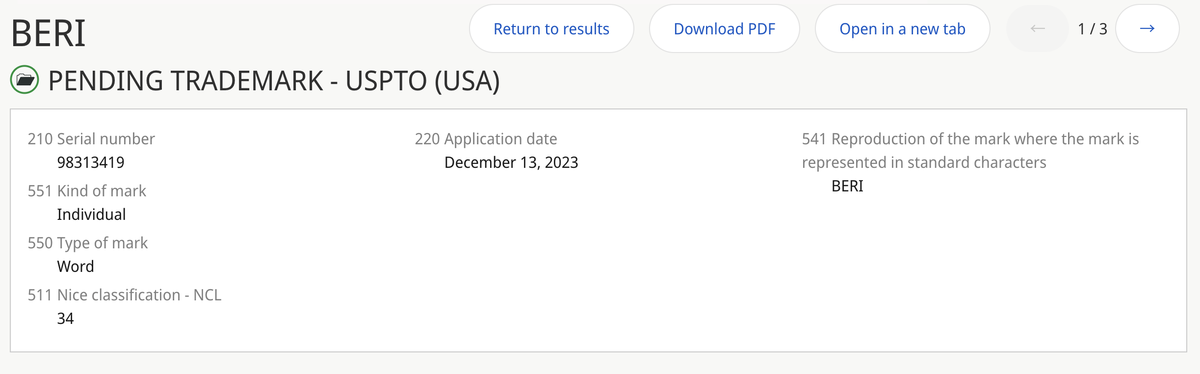Select the December 13, 2023 date value

coord(511,162)
